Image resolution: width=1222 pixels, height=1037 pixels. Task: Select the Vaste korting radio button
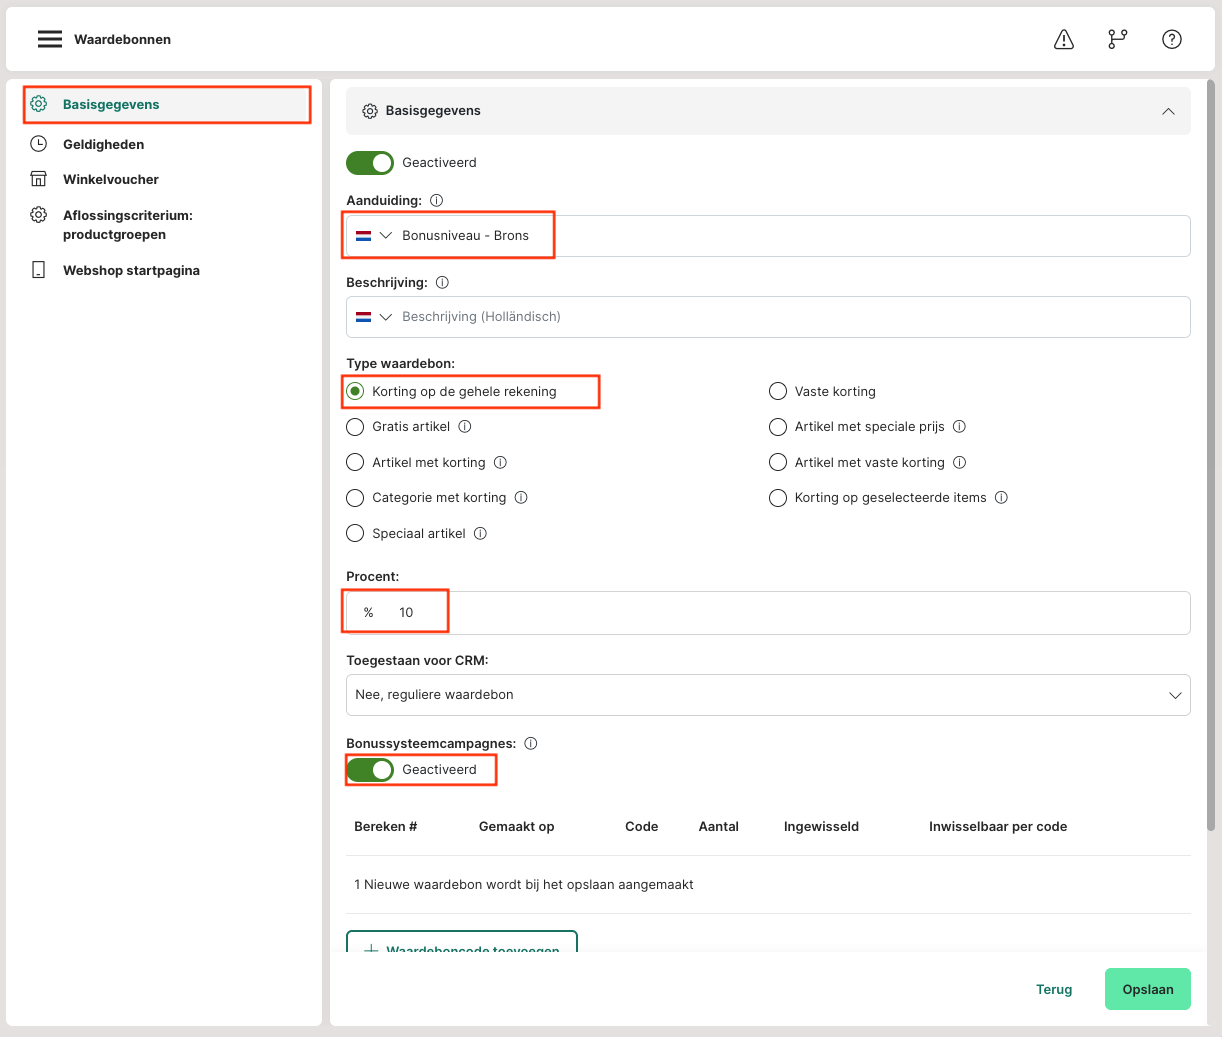point(778,392)
